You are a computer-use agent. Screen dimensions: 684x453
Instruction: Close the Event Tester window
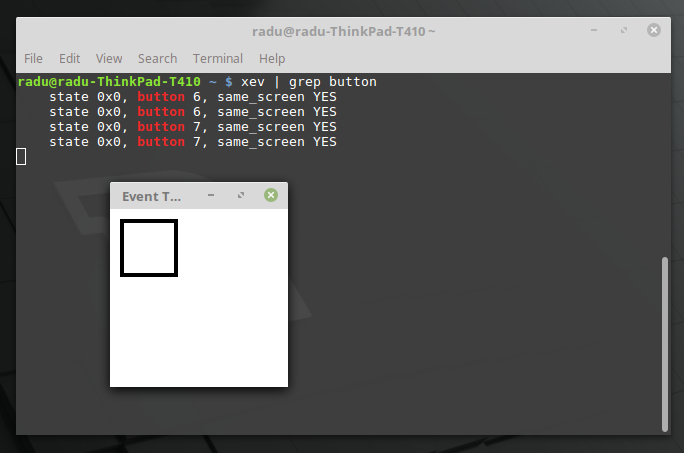click(271, 195)
